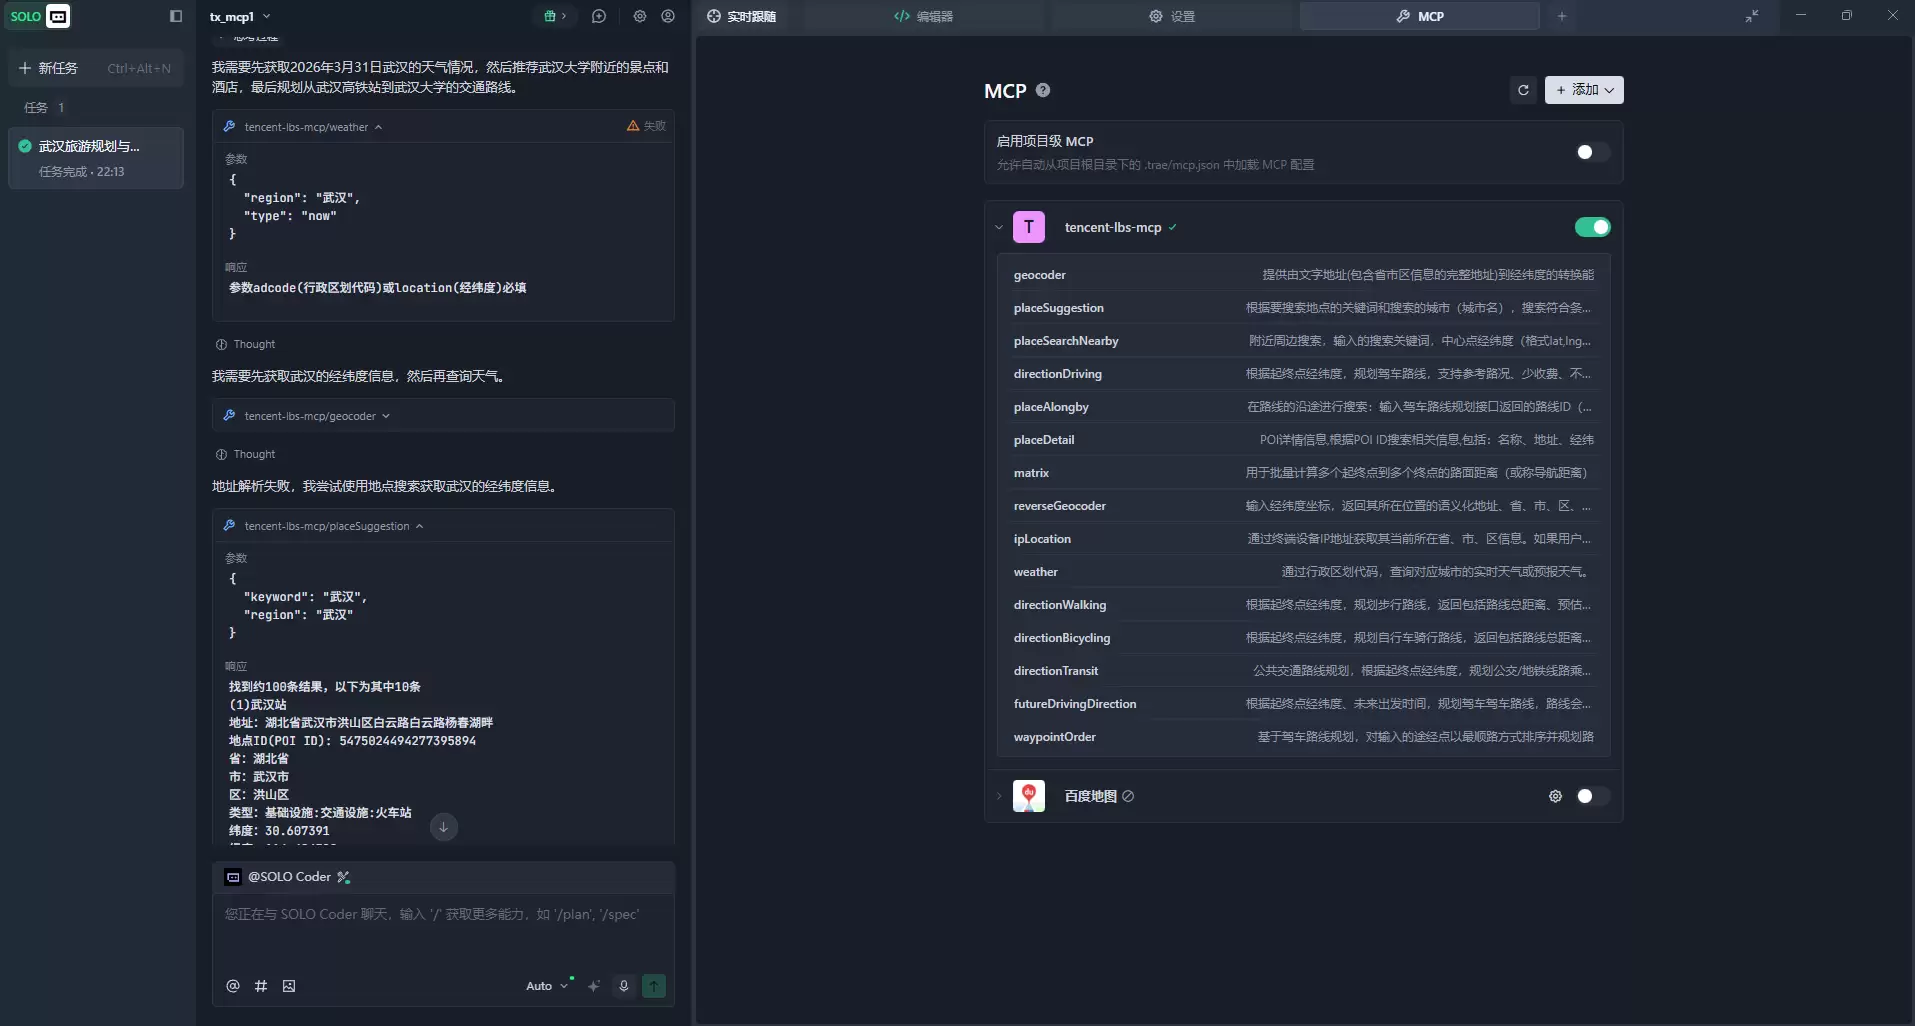This screenshot has height=1026, width=1915.
Task: Switch to the 设置 tab
Action: 1171,16
